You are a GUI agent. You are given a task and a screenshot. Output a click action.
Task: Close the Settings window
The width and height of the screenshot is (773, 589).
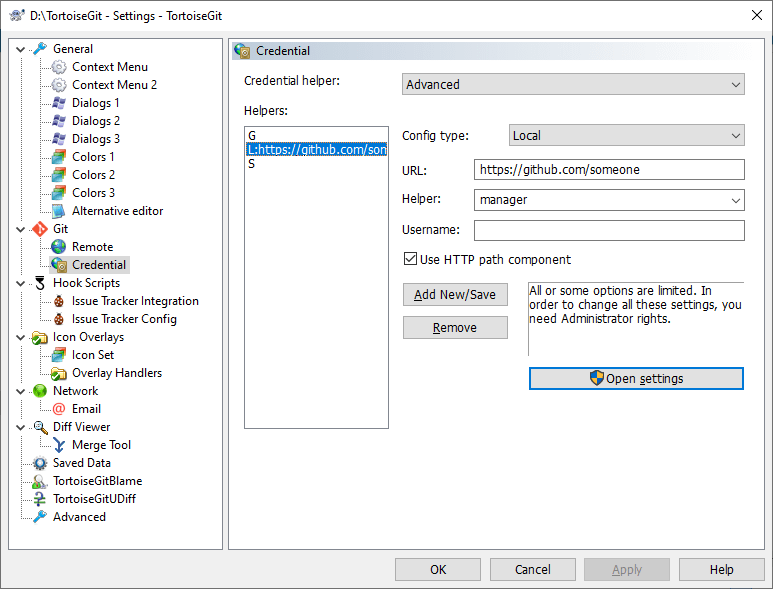[757, 15]
